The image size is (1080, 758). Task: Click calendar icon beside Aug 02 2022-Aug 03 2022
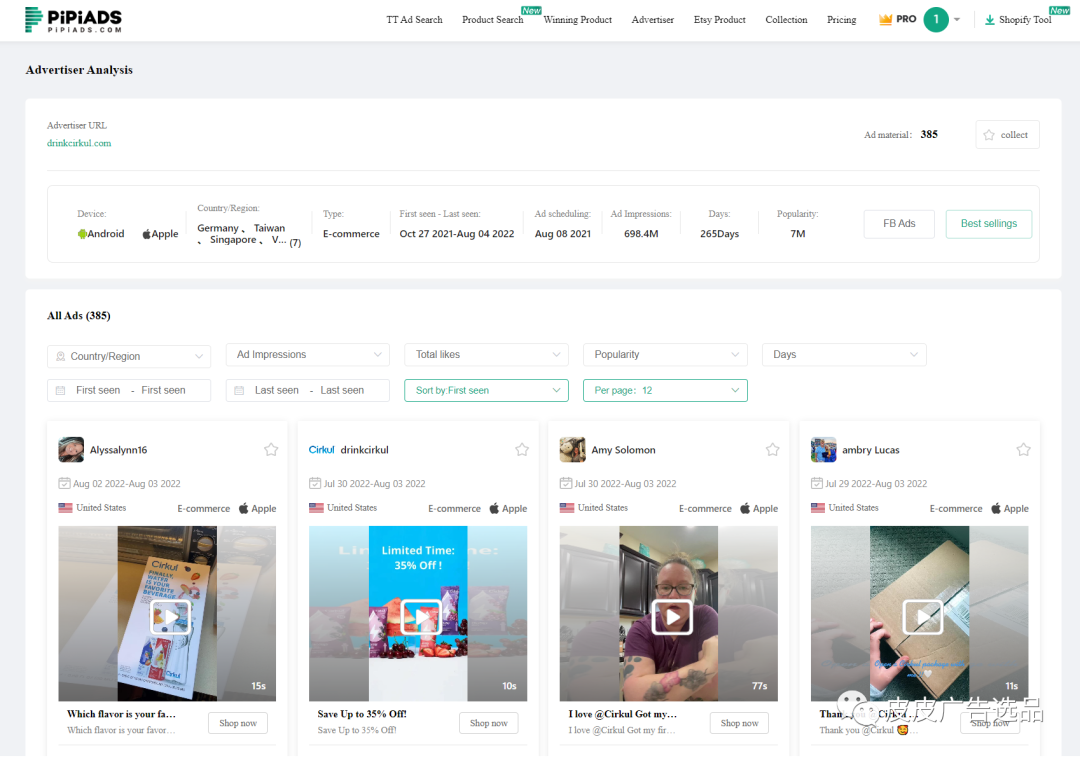coord(64,483)
